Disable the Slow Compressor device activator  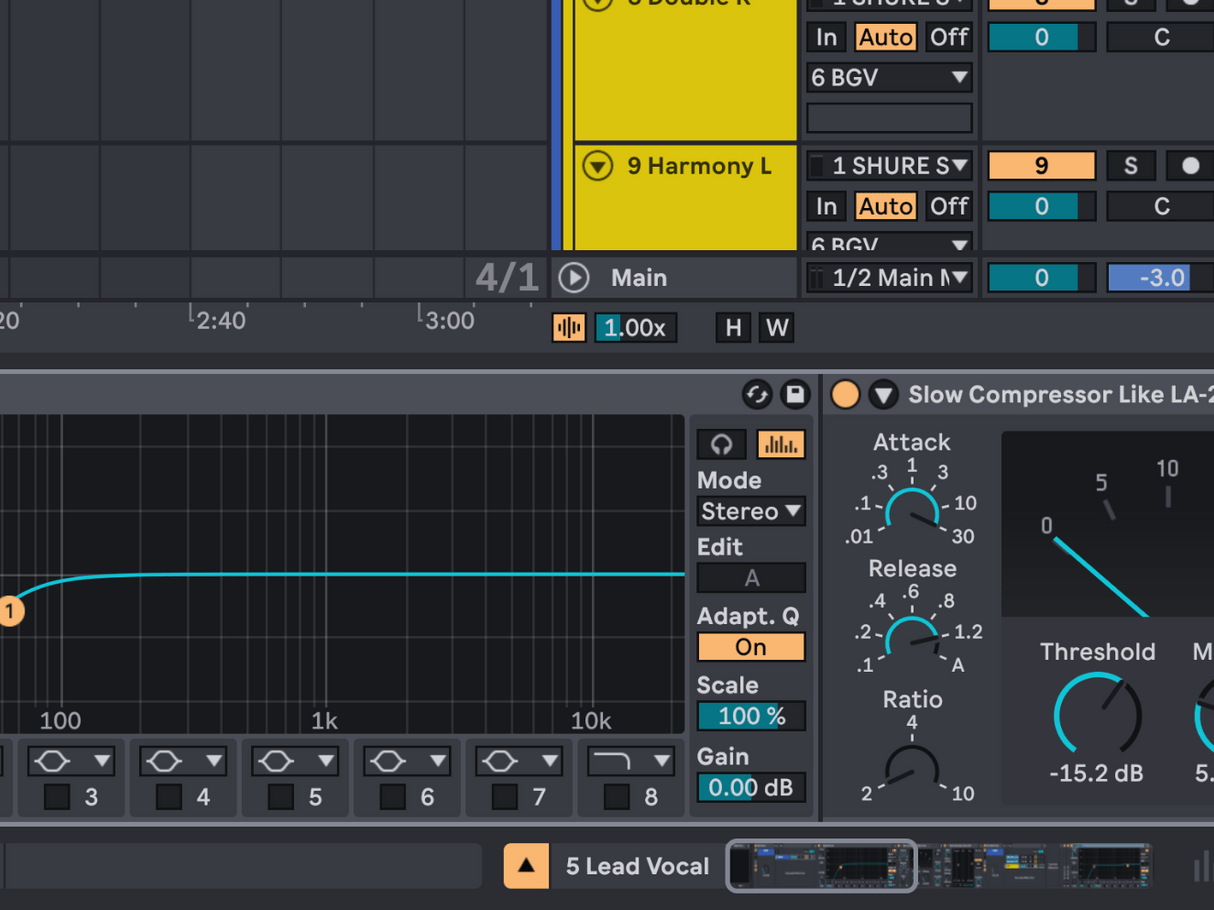(845, 395)
